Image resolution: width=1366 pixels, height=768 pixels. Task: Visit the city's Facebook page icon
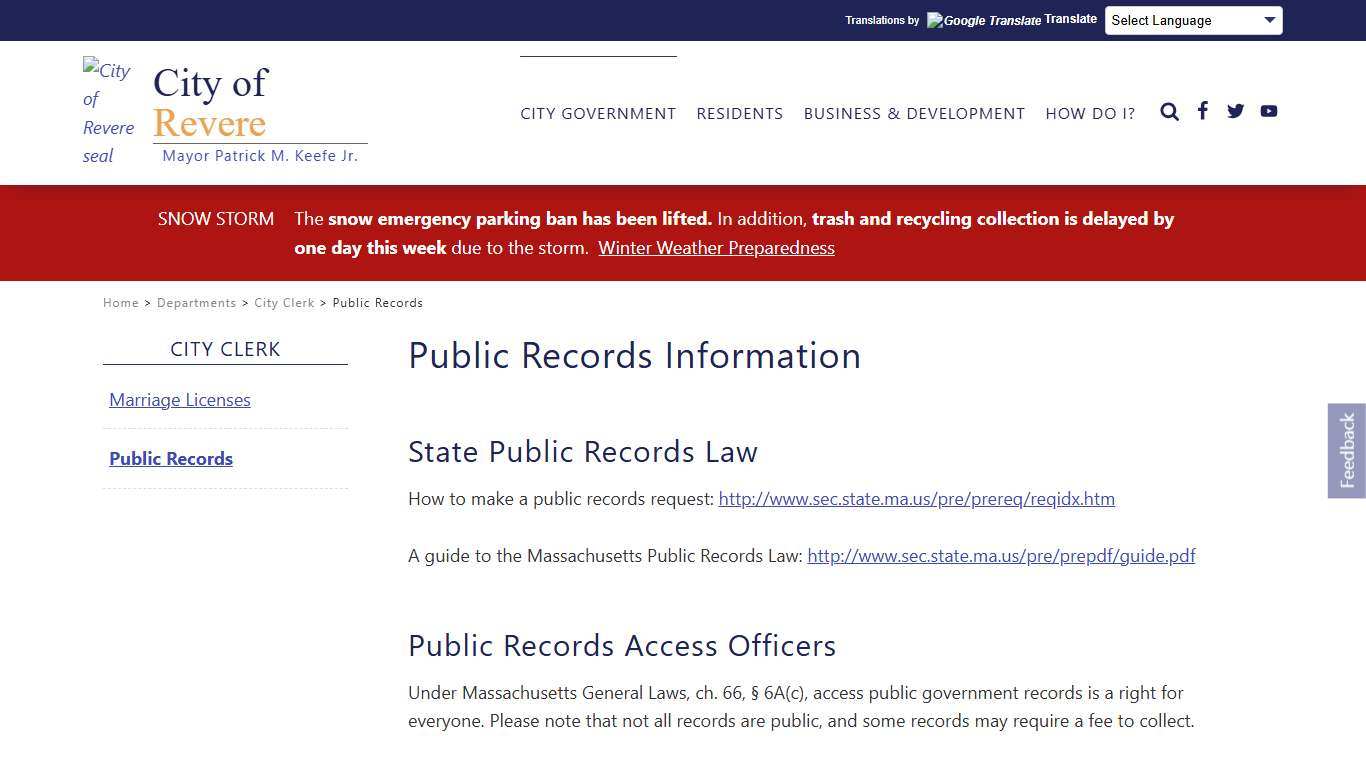click(1202, 111)
